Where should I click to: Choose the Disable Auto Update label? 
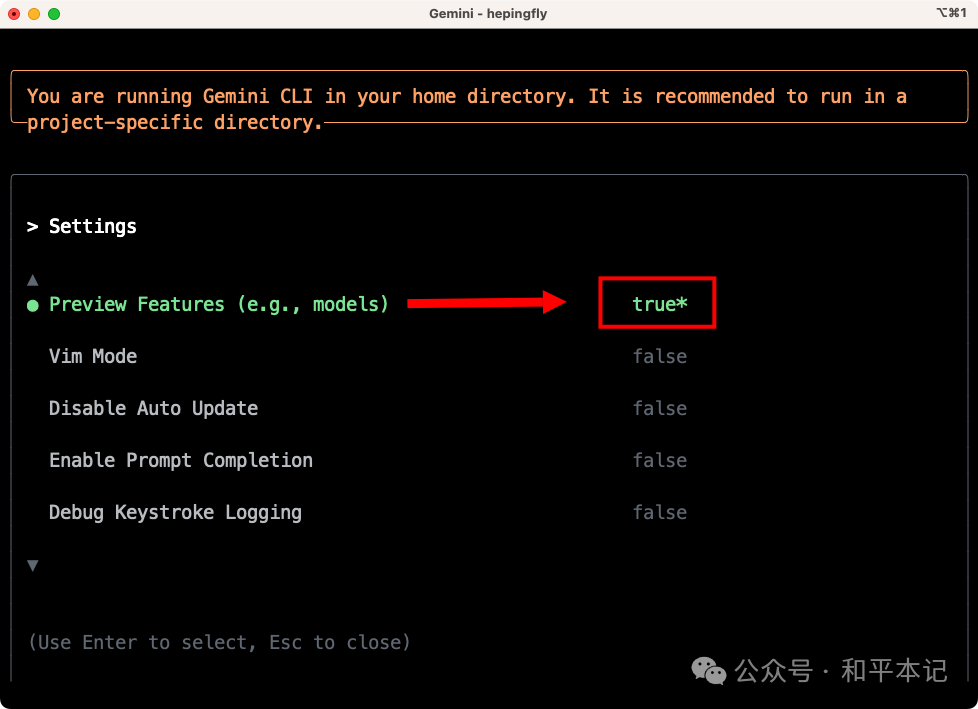(153, 408)
